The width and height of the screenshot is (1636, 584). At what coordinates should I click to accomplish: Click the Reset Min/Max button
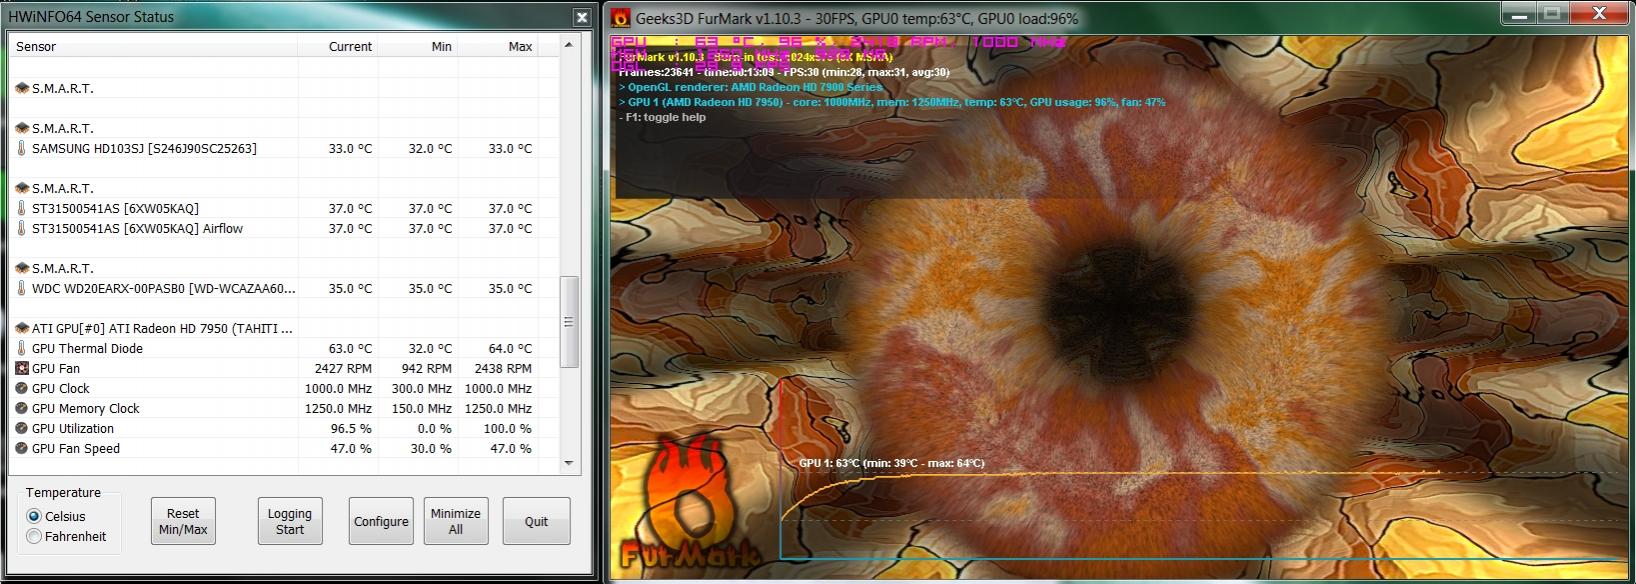click(x=183, y=521)
